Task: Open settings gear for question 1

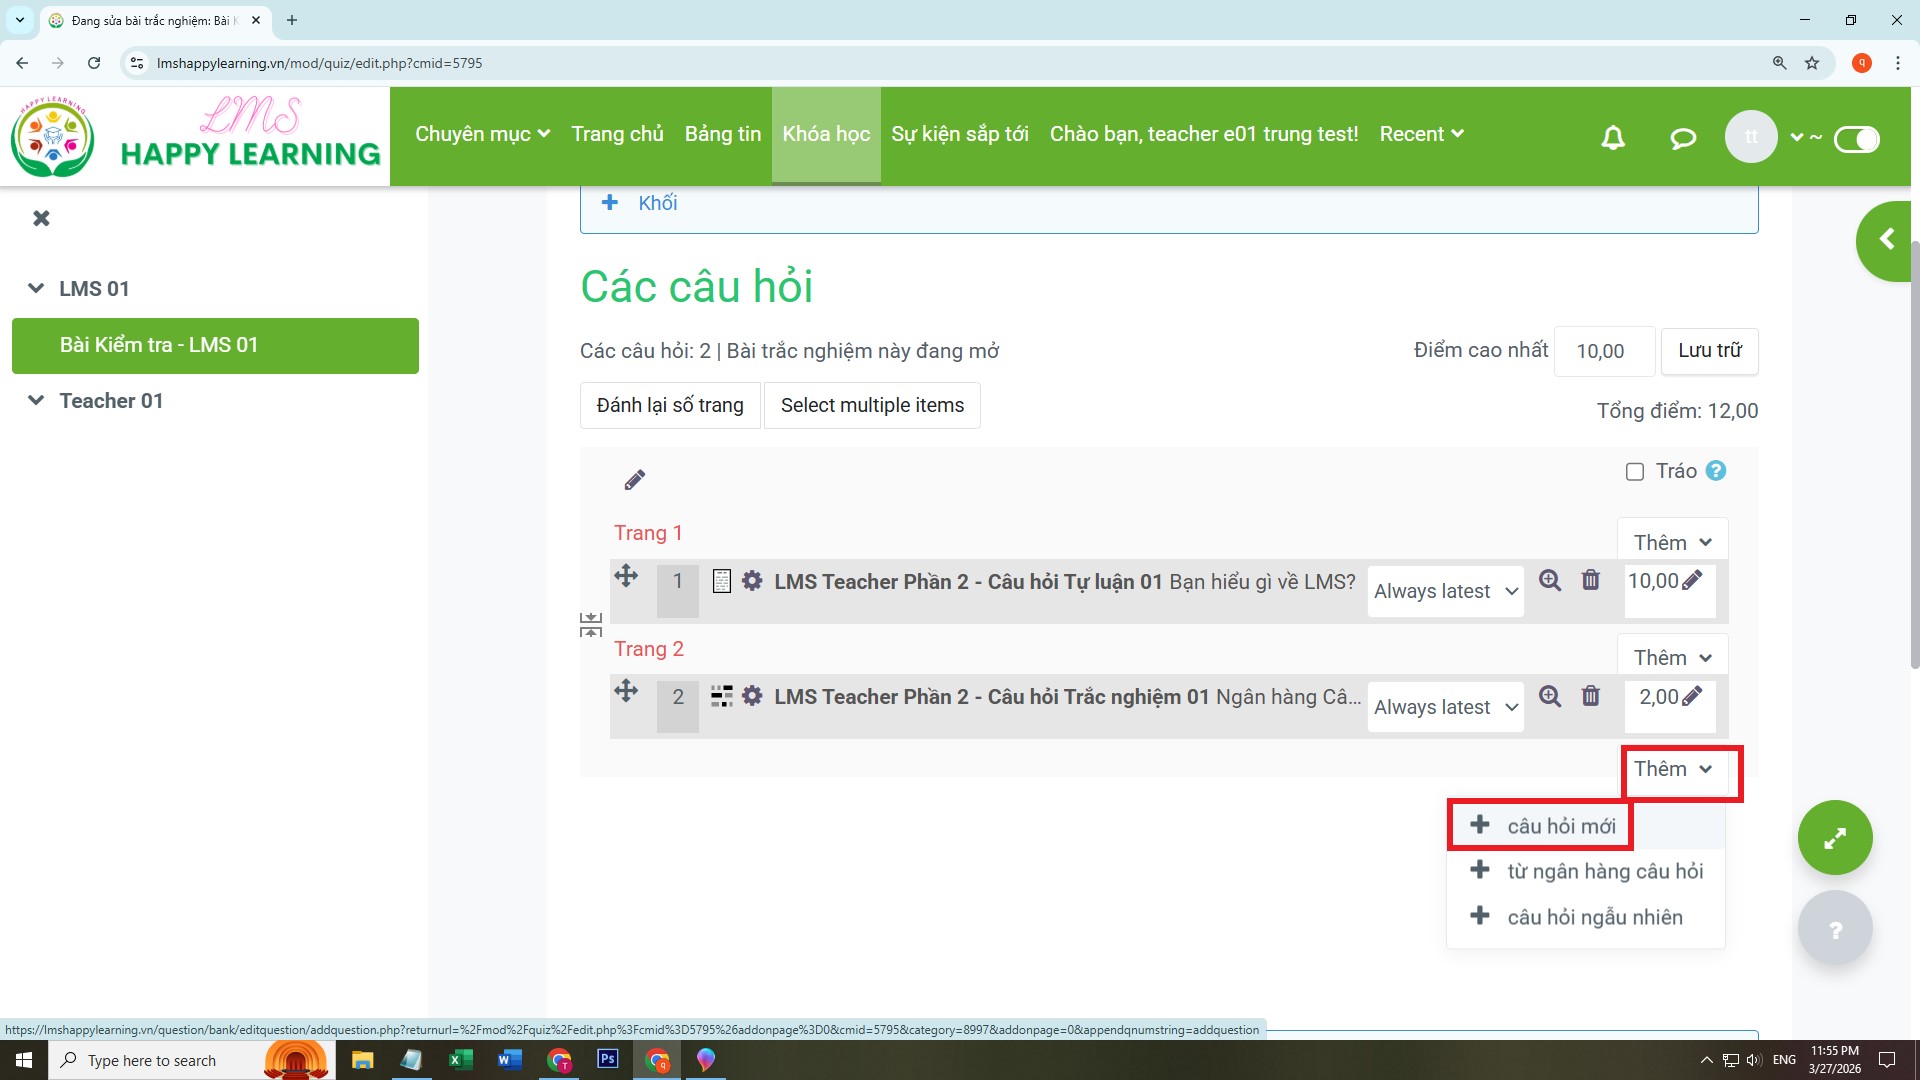Action: pyautogui.click(x=752, y=581)
